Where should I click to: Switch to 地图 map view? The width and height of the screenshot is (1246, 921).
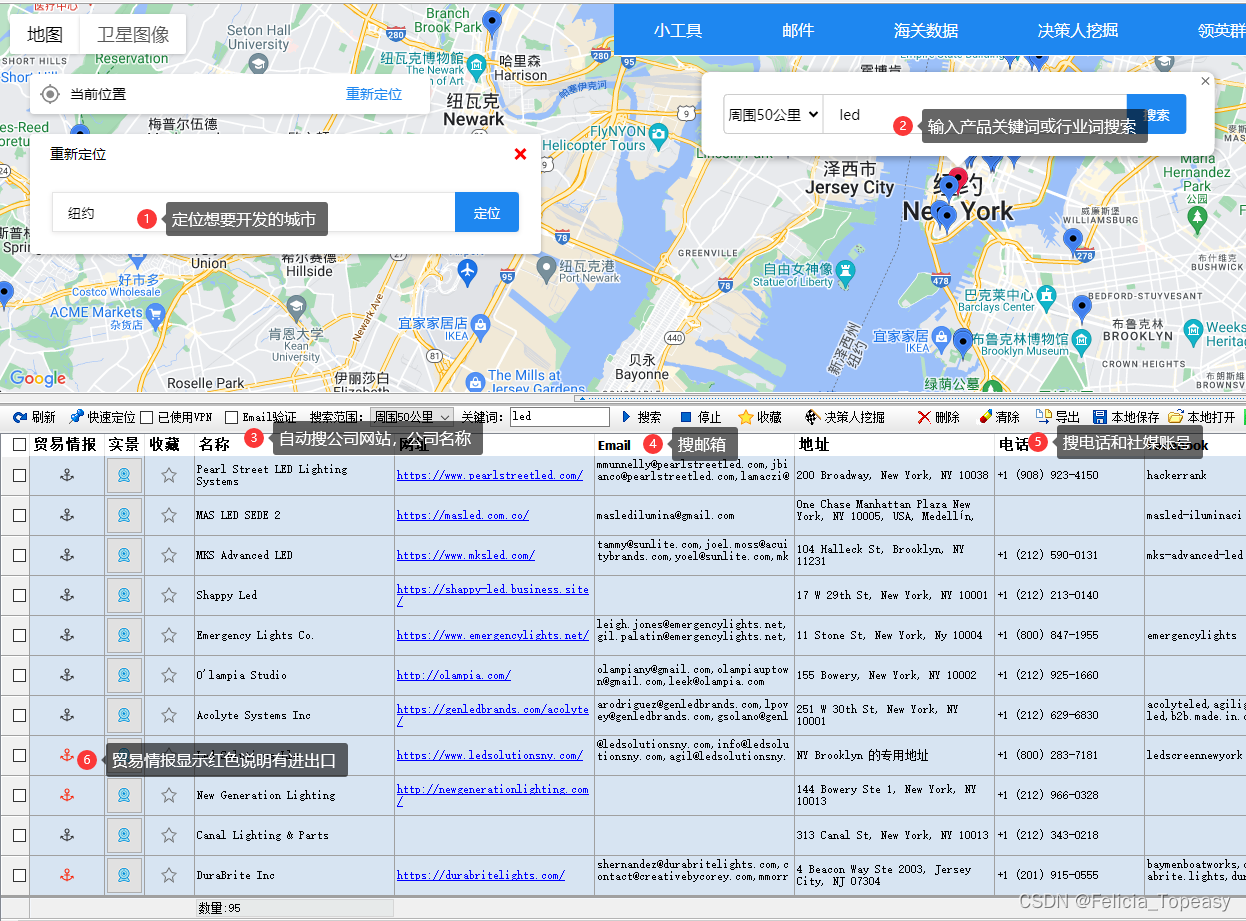click(45, 34)
